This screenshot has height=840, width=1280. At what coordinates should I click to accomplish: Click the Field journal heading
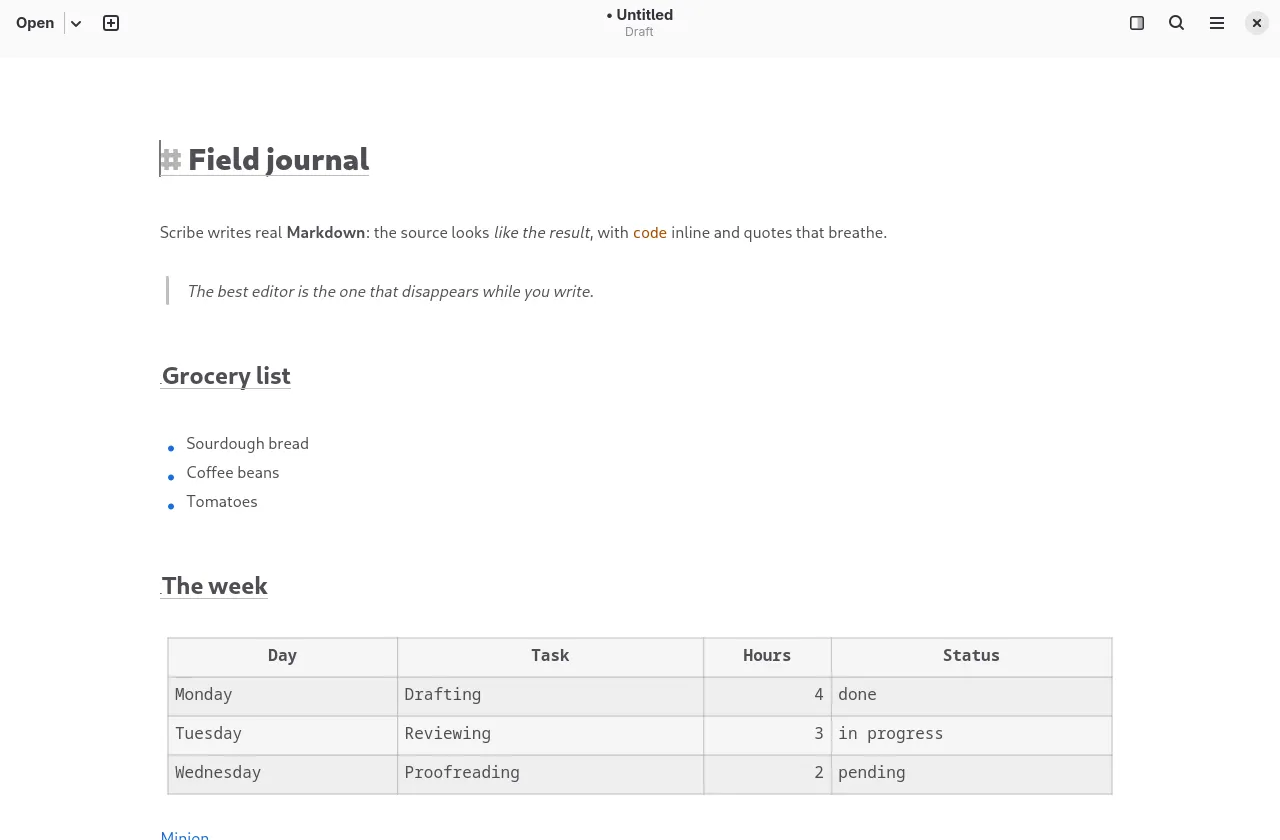coord(278,159)
